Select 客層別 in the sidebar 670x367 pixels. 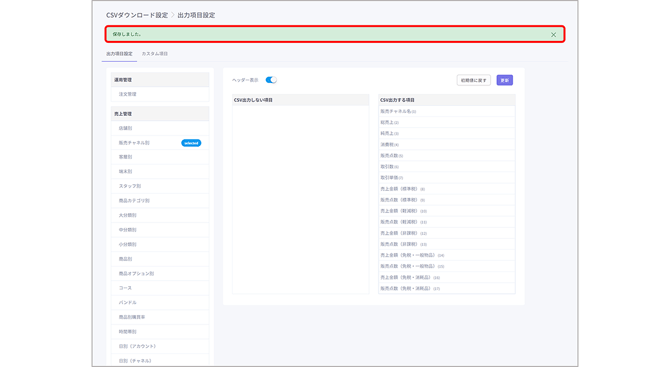(160, 157)
